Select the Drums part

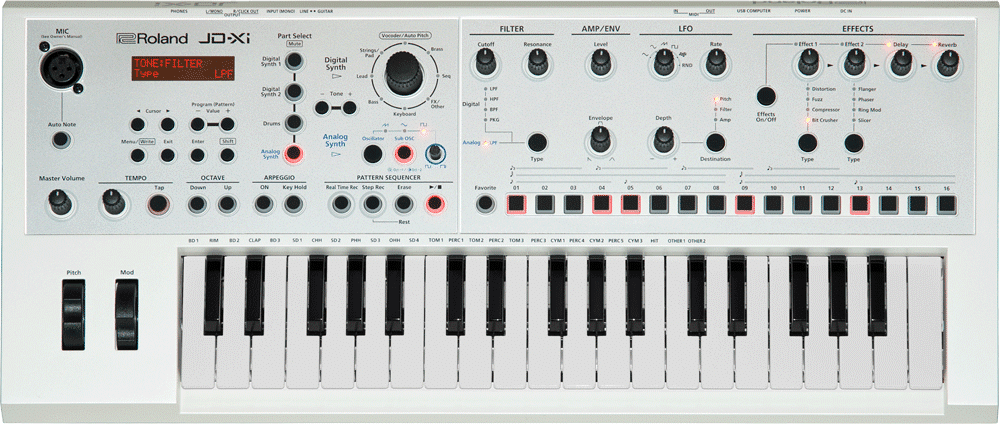(x=294, y=122)
